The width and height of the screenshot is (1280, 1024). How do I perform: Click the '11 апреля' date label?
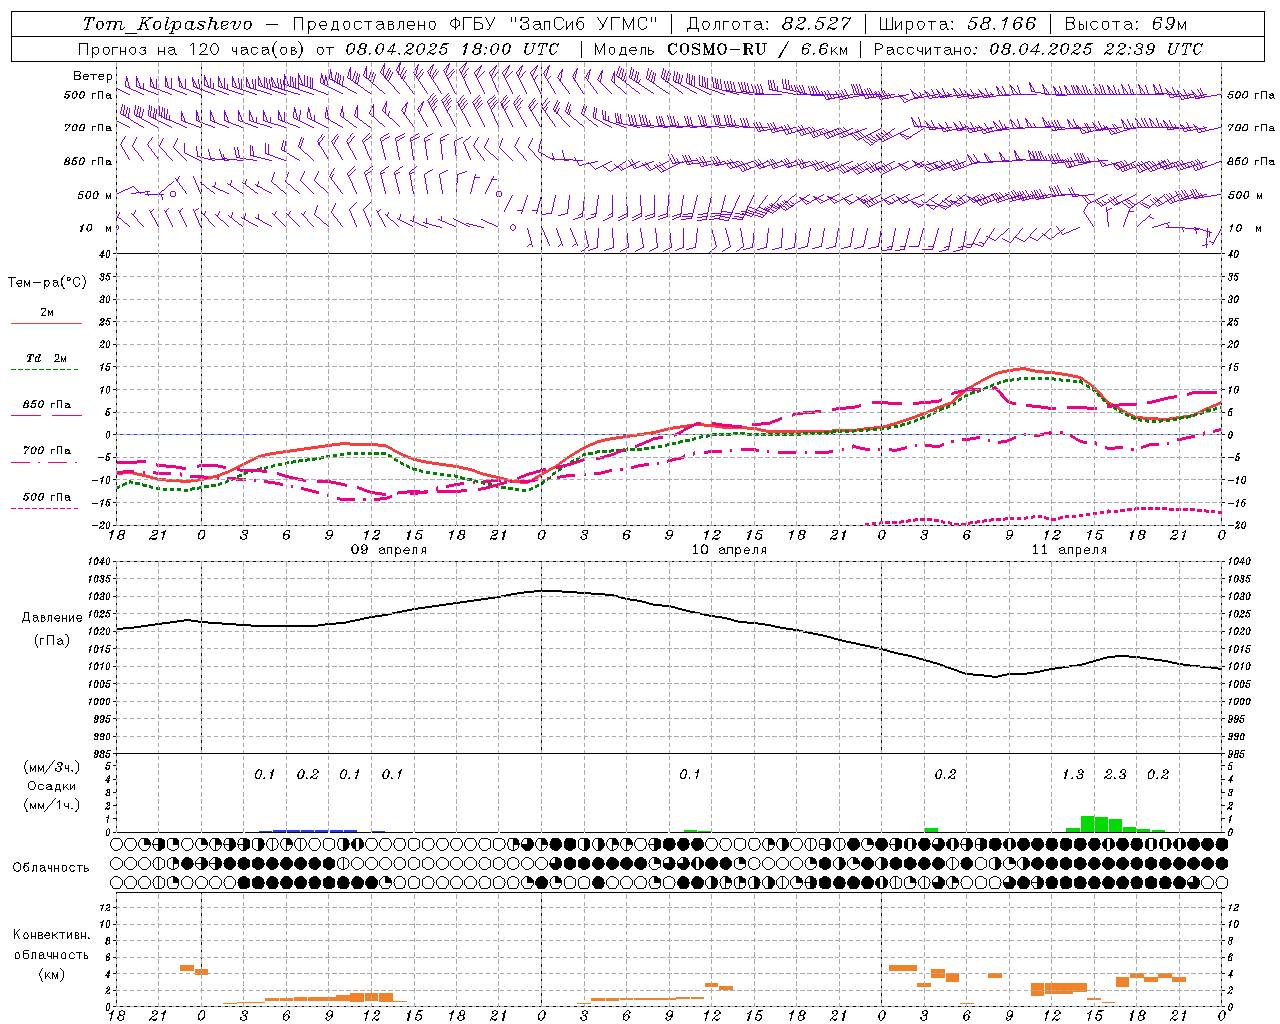tap(1069, 550)
